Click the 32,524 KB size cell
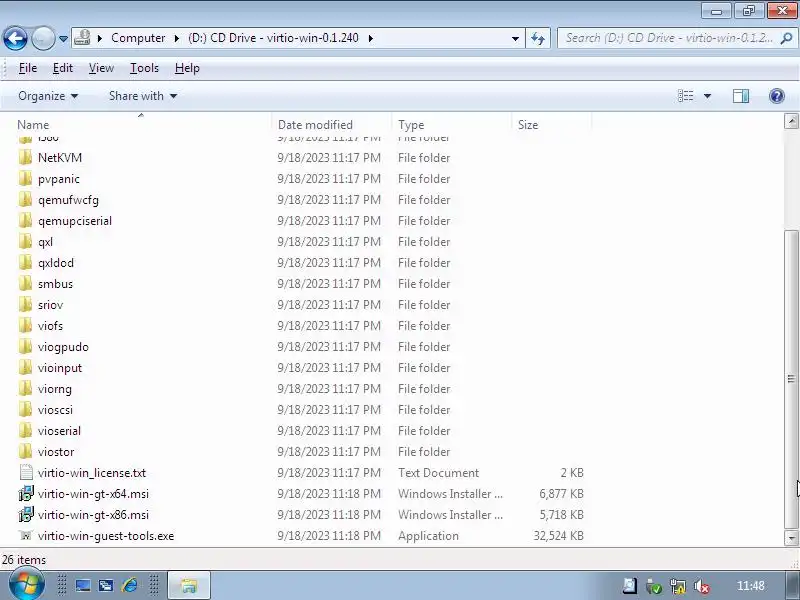 click(x=558, y=536)
